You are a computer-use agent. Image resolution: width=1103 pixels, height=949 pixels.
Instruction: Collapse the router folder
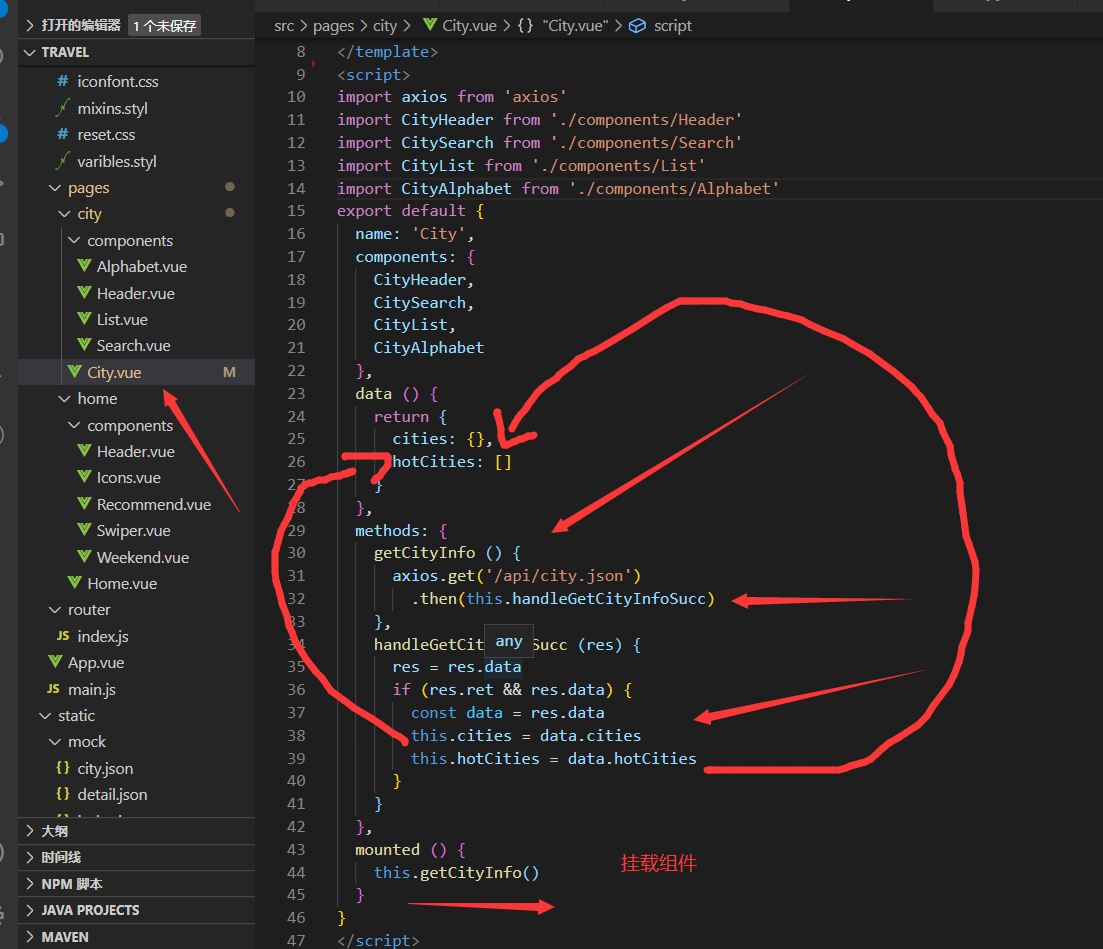click(x=89, y=610)
